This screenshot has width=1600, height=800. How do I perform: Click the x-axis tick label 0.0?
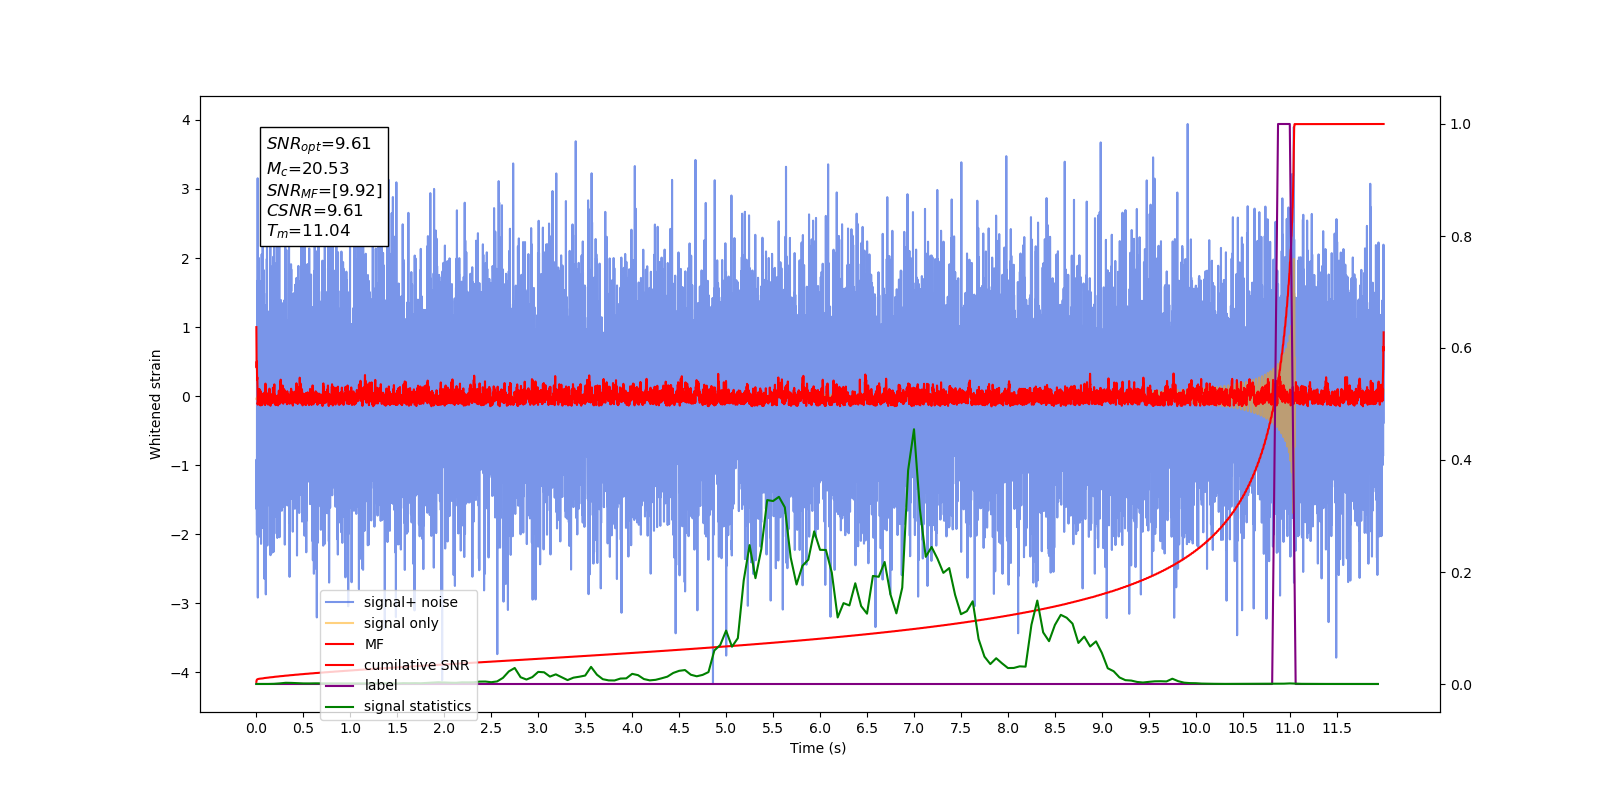click(x=256, y=728)
